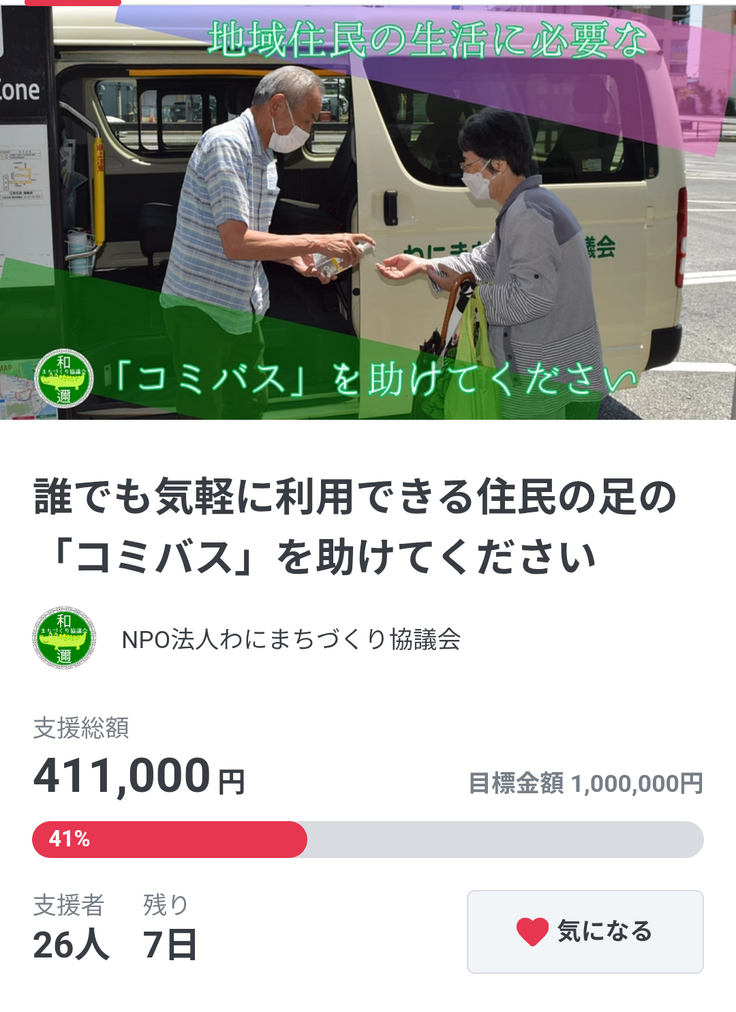Tap the heart icon beside 気になる
This screenshot has width=736, height=1012.
coord(533,932)
